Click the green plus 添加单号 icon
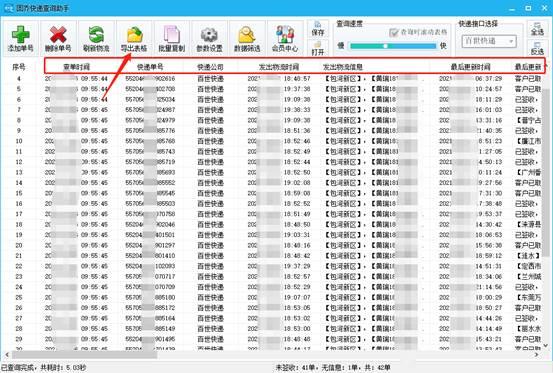 pyautogui.click(x=20, y=38)
